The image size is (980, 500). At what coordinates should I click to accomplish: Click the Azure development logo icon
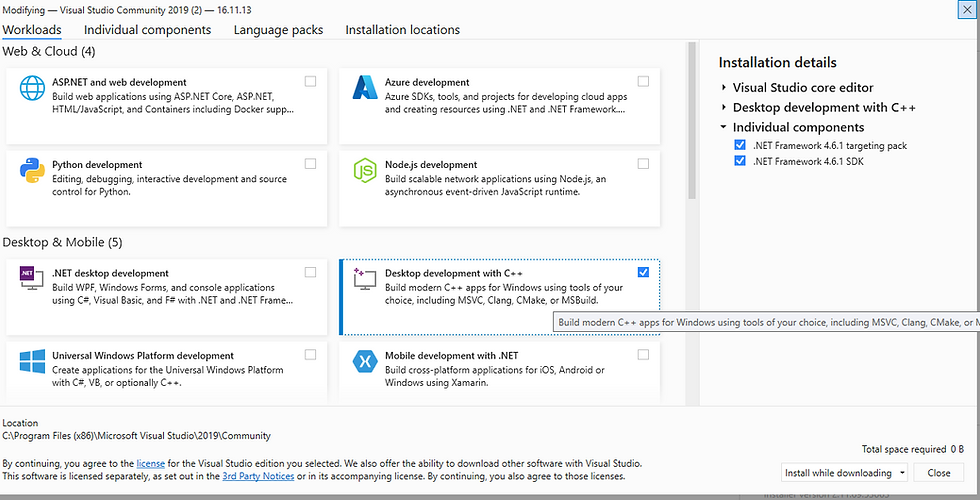363,90
